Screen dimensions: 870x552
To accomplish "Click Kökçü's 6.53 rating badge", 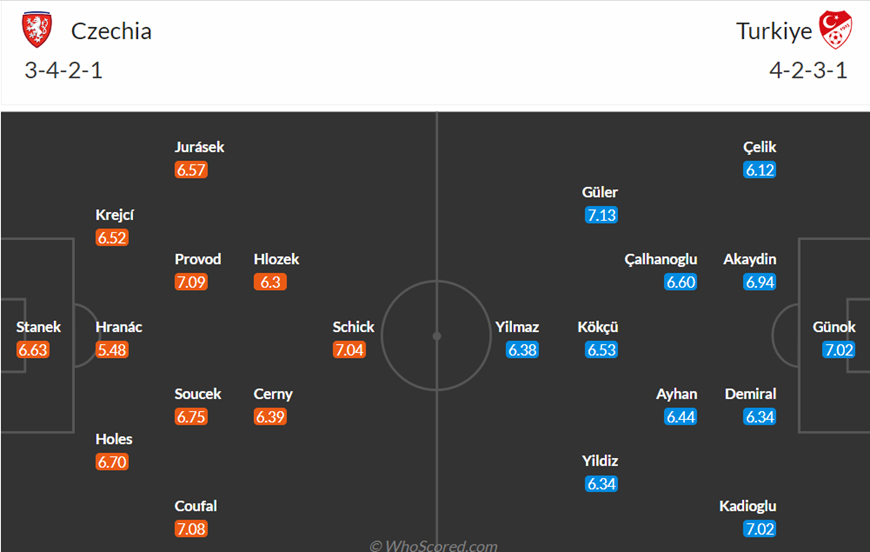I will 601,350.
